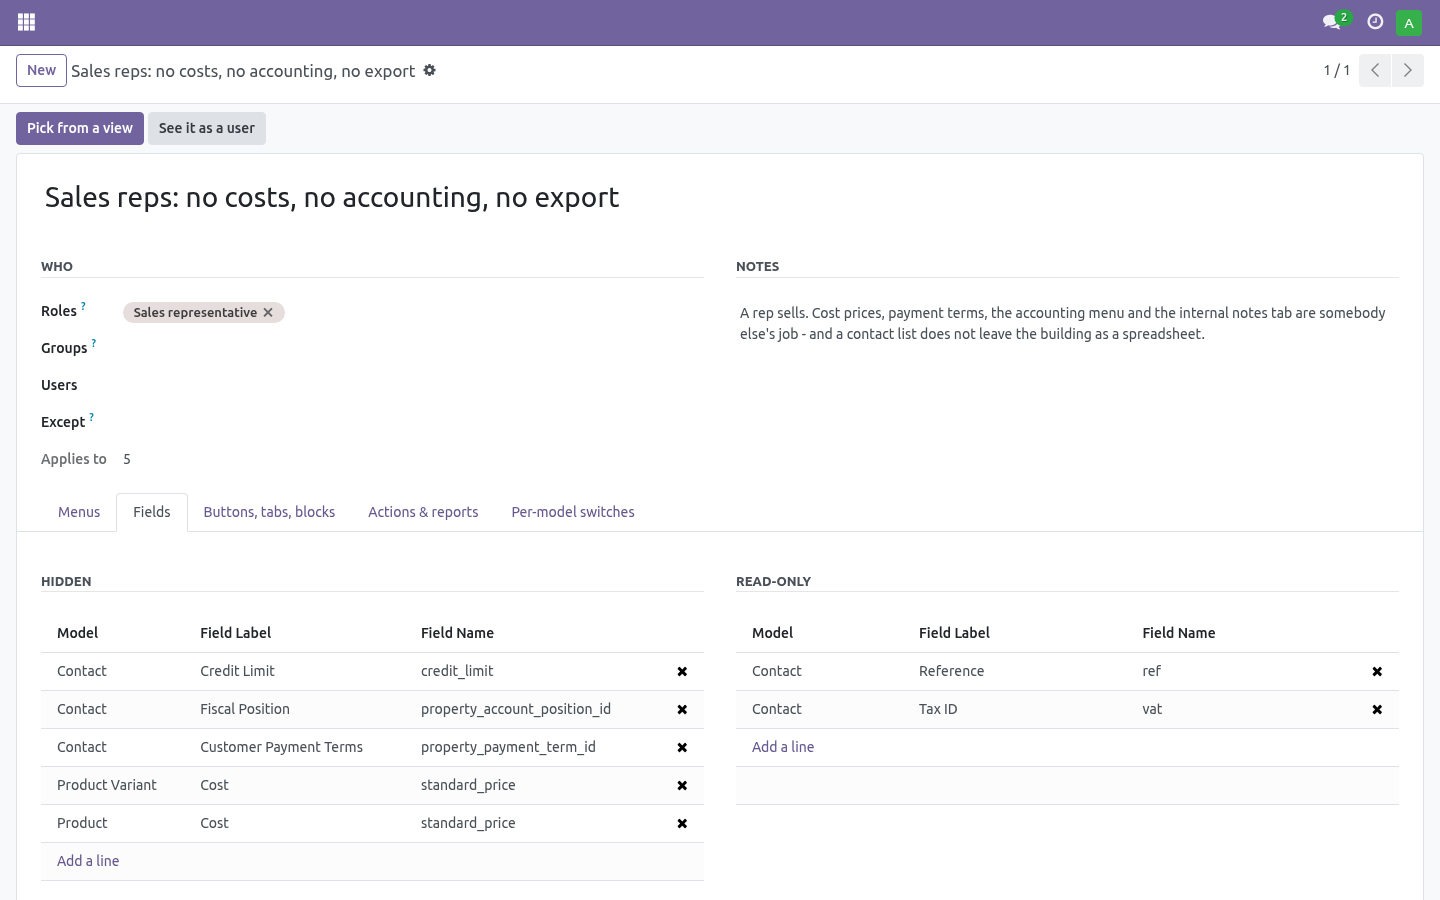Click the Users input field
The height and width of the screenshot is (900, 1440).
tap(413, 386)
